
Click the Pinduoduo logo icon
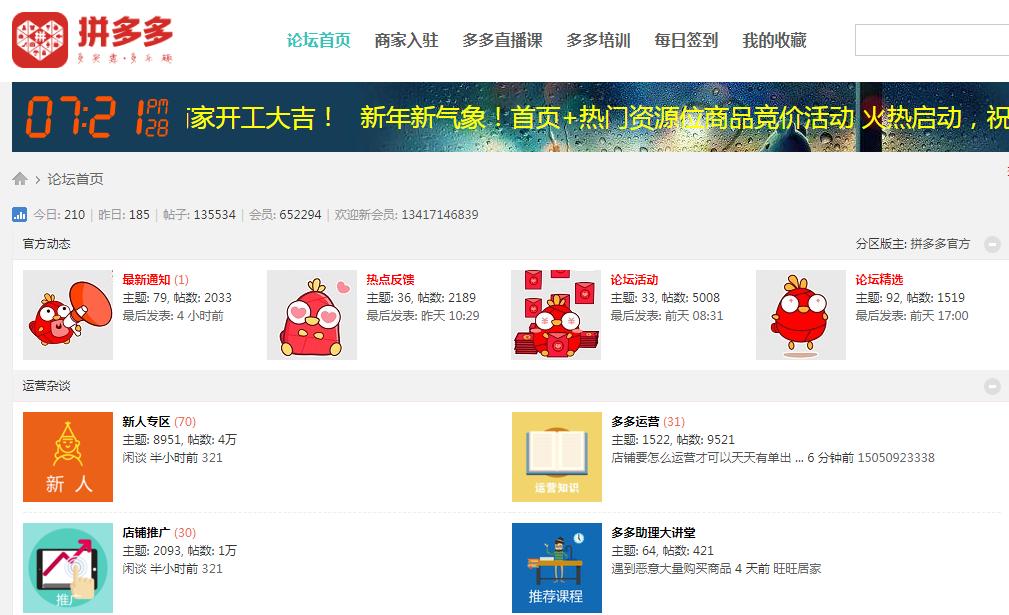(40, 37)
